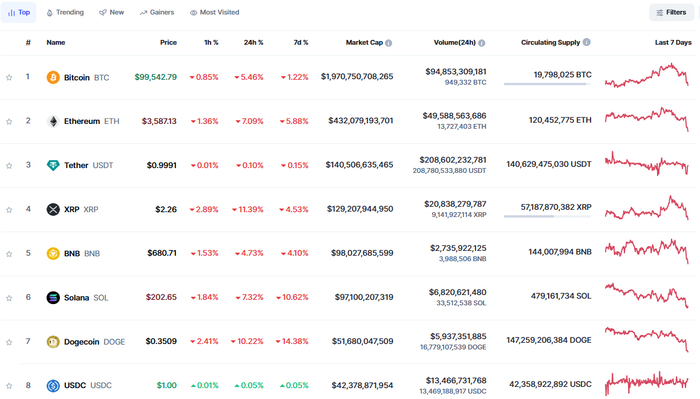Click Bitcoin's circulating supply progress bar
This screenshot has height=399, width=700.
coord(547,84)
